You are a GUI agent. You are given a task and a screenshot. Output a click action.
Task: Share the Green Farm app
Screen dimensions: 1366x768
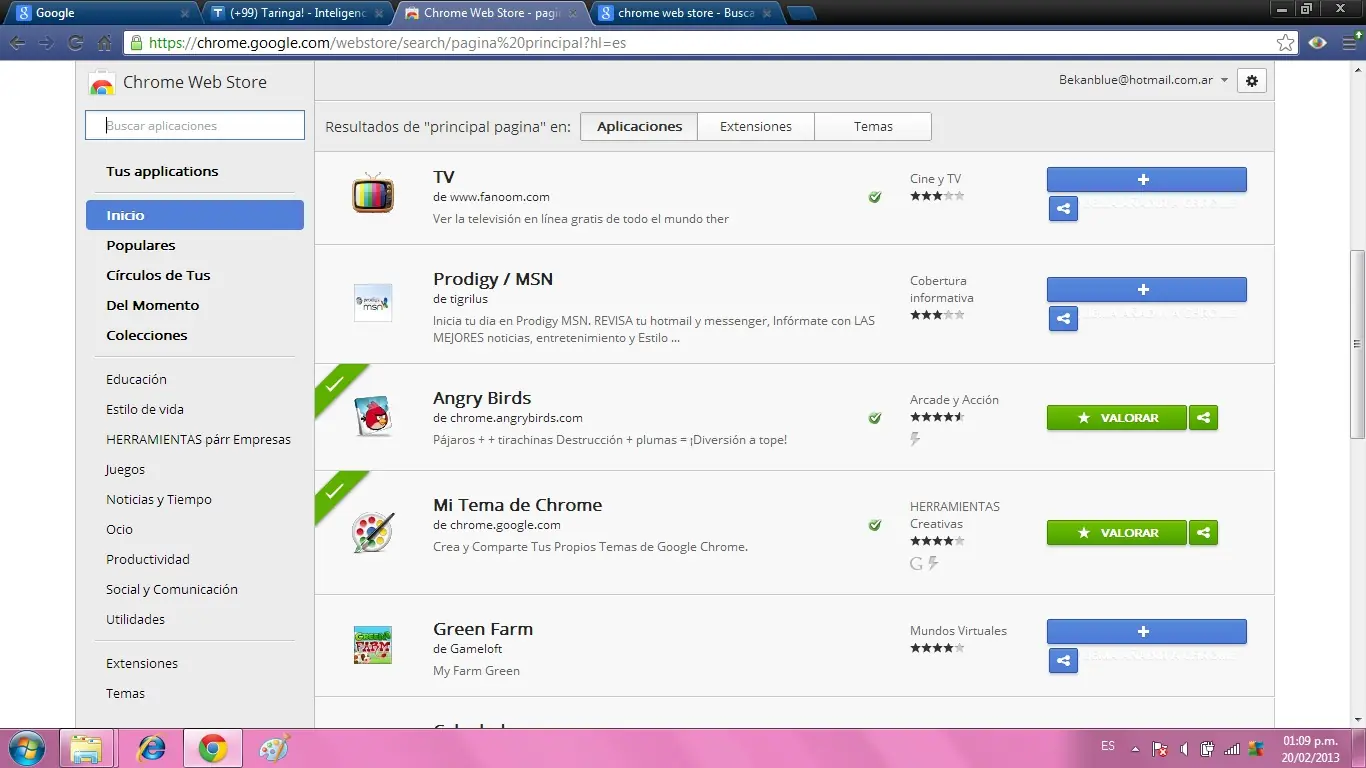click(1063, 660)
